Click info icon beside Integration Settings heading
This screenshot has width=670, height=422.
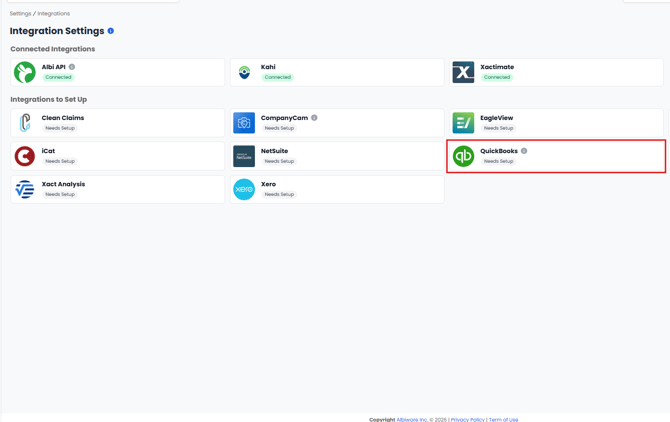click(111, 31)
